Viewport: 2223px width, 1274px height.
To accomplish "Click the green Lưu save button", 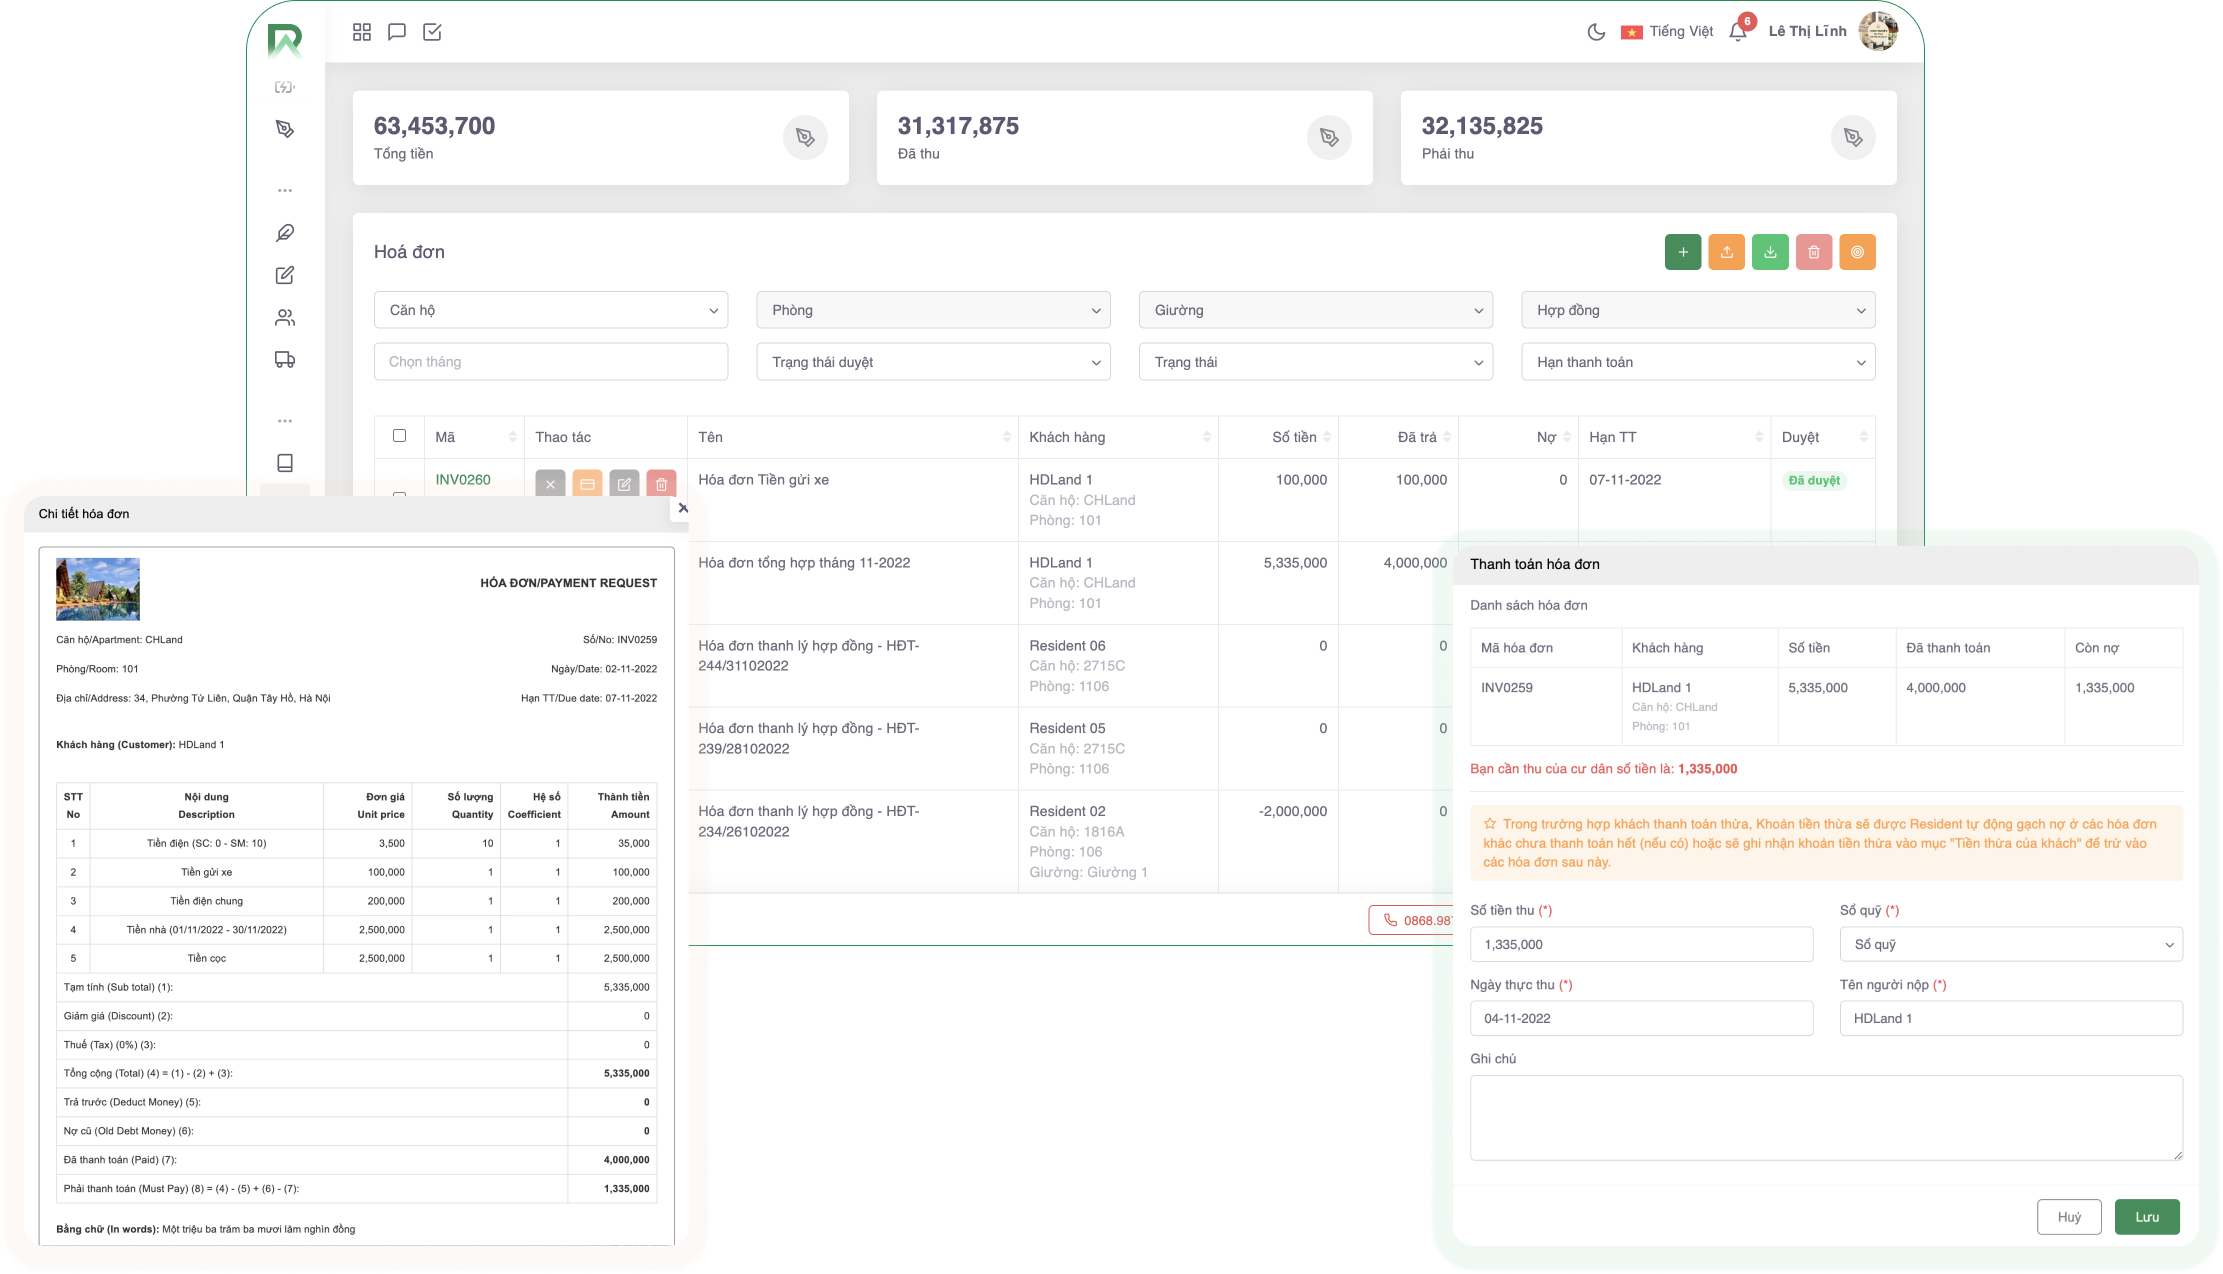I will [2146, 1217].
